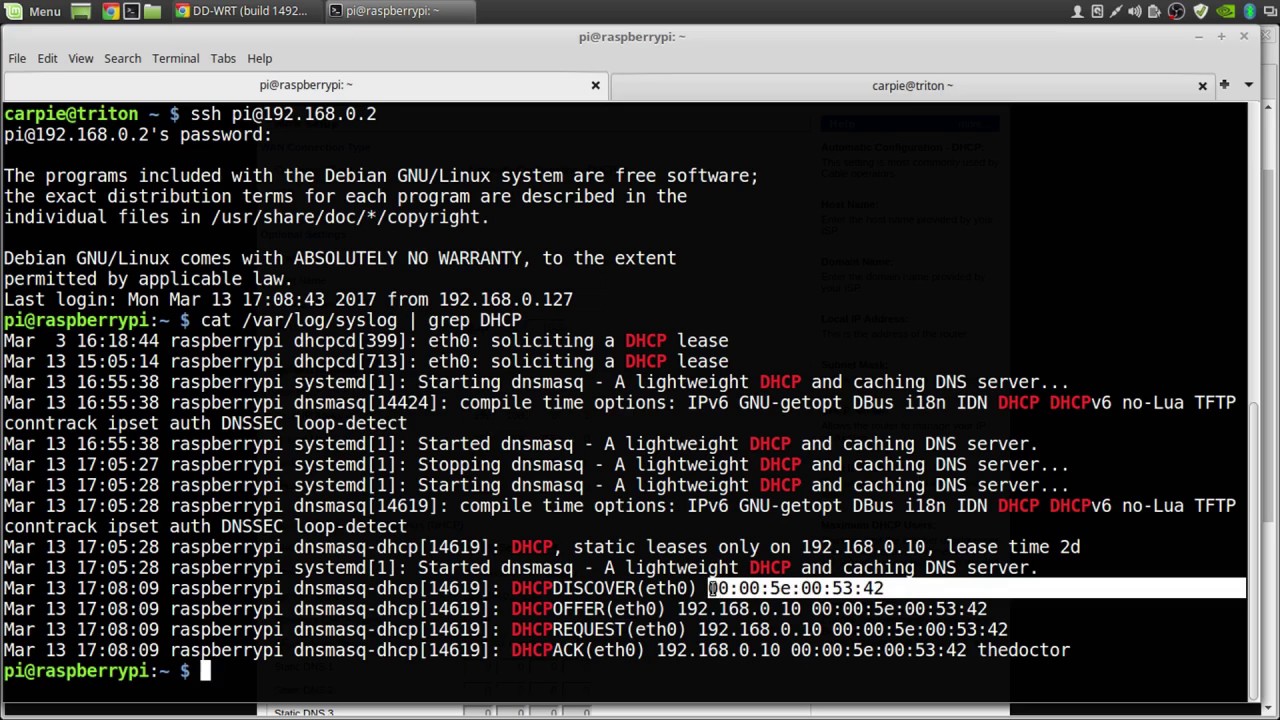Image resolution: width=1280 pixels, height=720 pixels.
Task: Click the 'cat /var/log/syslog | grep DHCP' command
Action: coord(361,320)
